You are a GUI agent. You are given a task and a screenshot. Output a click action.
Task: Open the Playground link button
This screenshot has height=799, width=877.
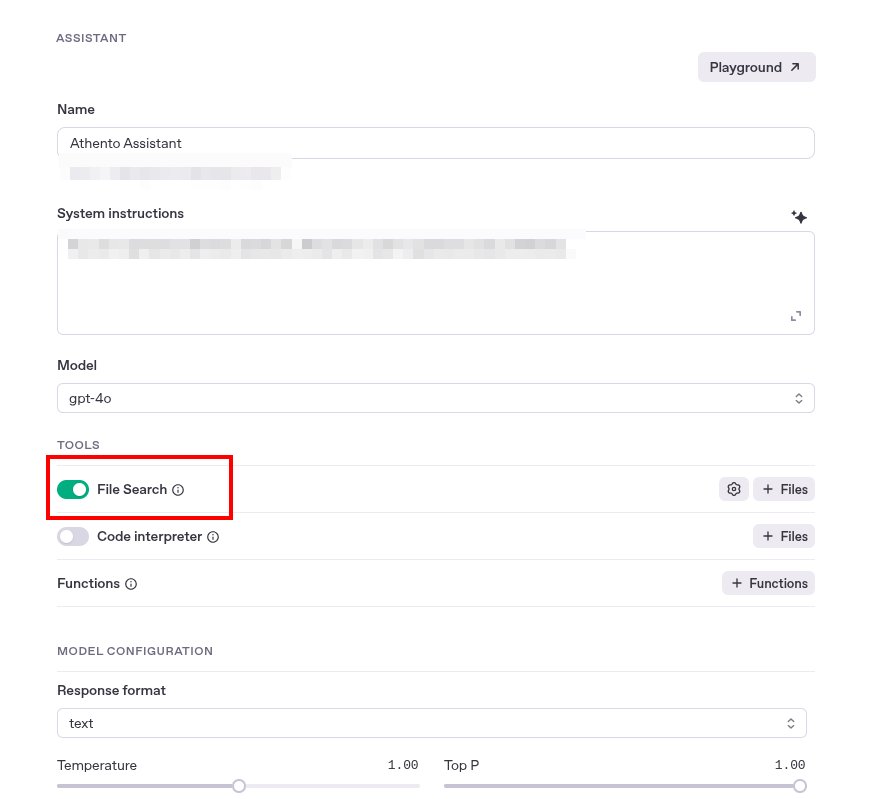coord(756,67)
